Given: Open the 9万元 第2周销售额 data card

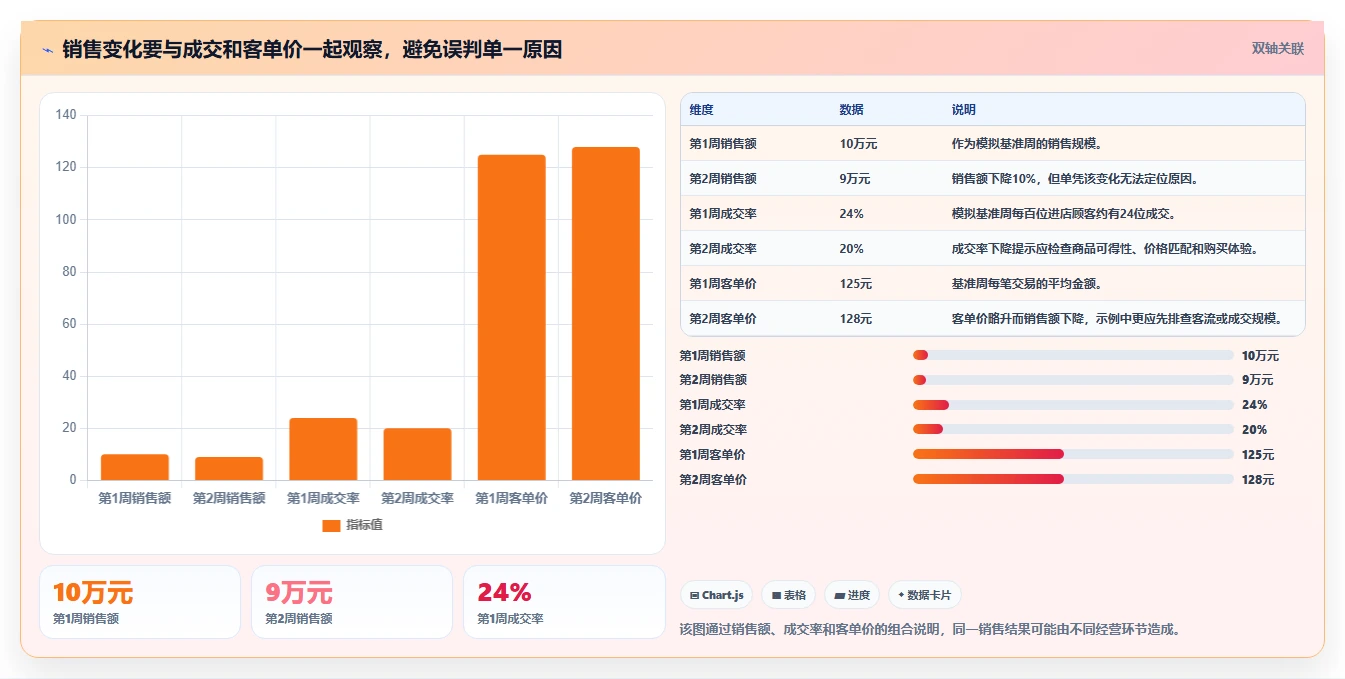Looking at the screenshot, I should click(x=352, y=602).
